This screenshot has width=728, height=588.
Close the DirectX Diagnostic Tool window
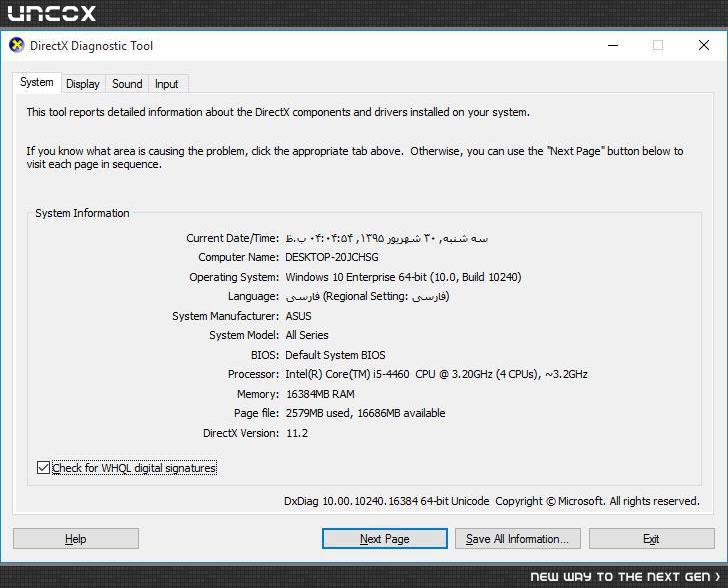click(704, 46)
